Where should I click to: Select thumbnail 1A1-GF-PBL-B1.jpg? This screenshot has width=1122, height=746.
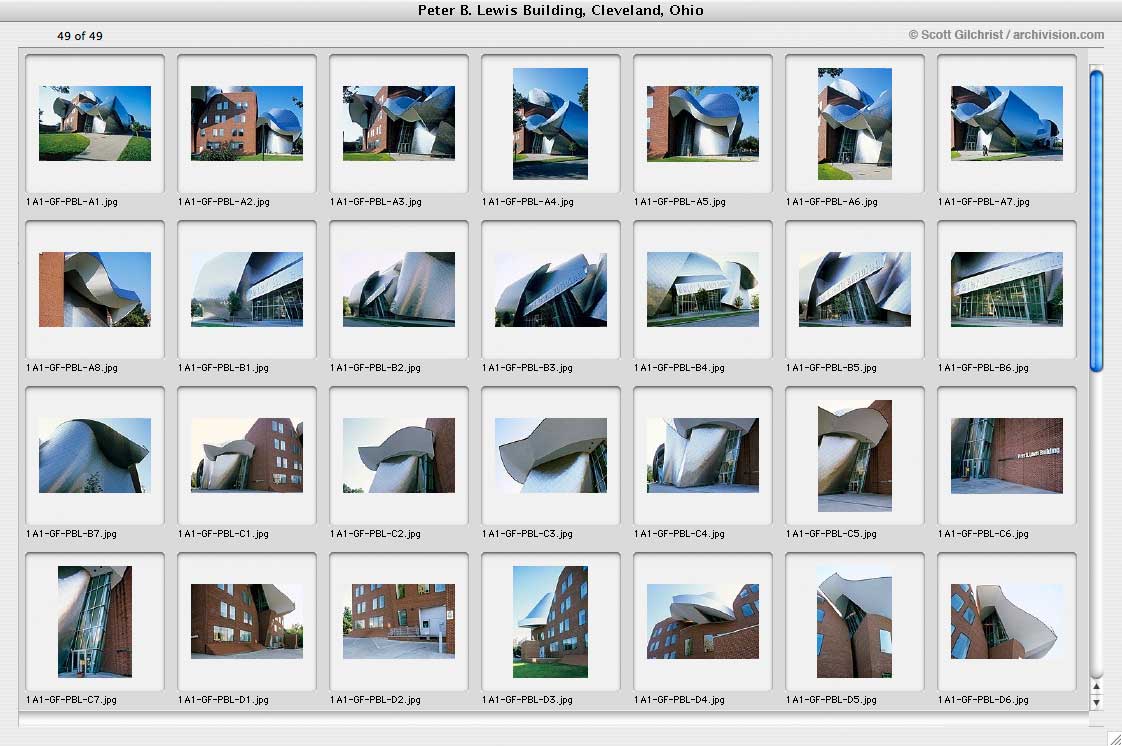tap(247, 290)
